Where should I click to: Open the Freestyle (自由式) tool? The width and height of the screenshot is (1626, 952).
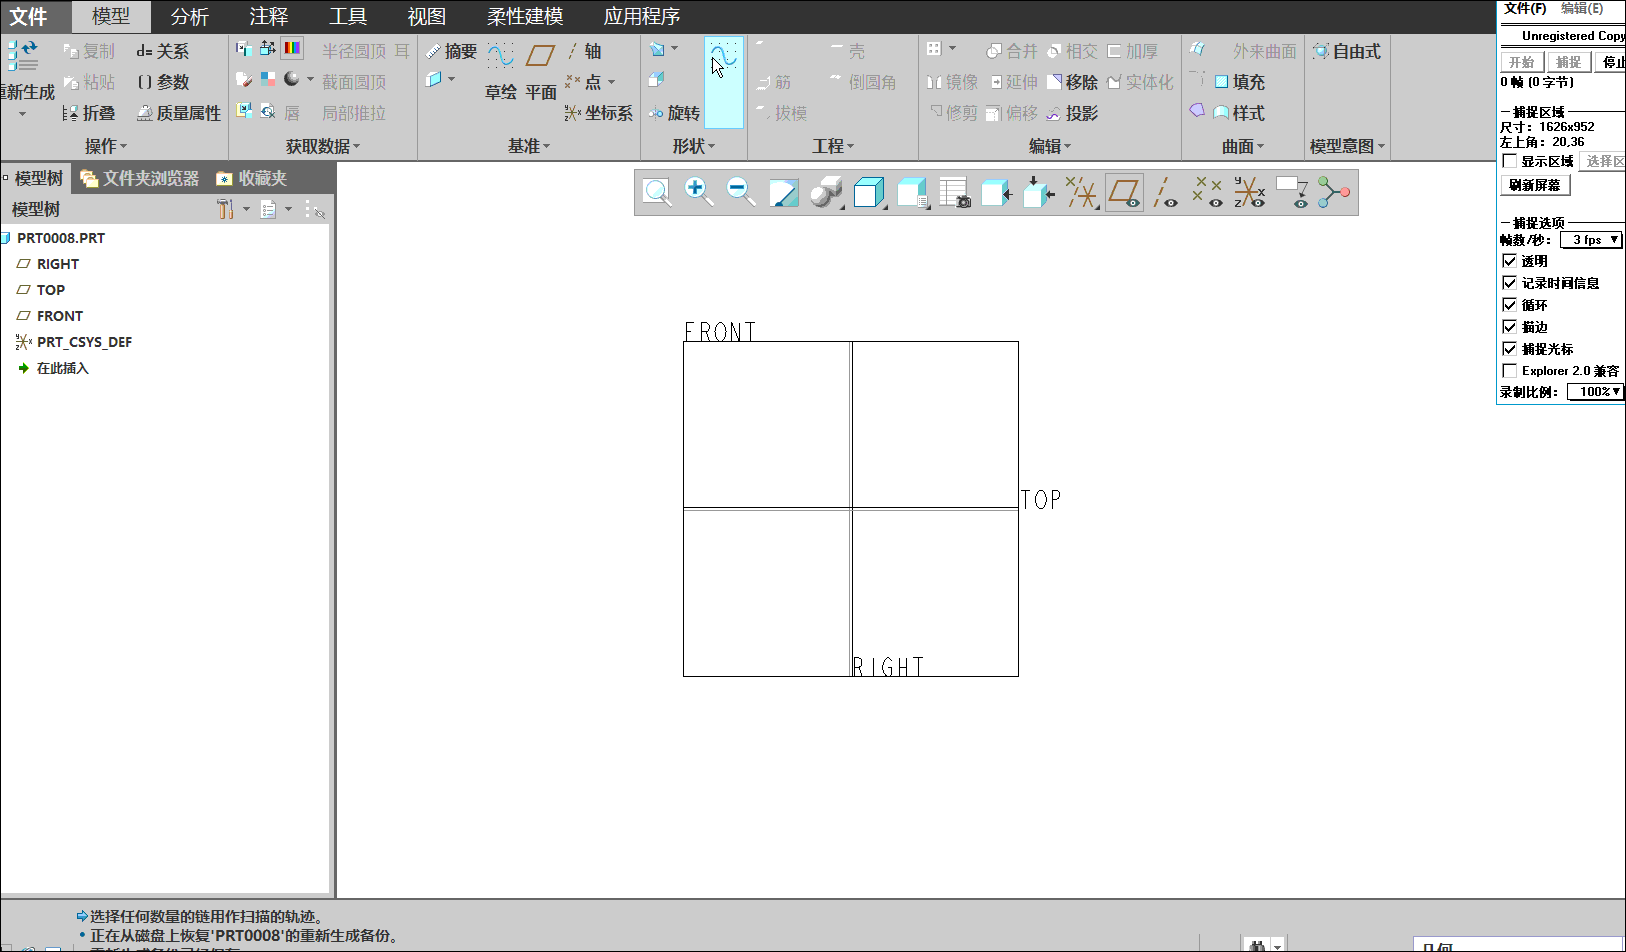(1347, 51)
